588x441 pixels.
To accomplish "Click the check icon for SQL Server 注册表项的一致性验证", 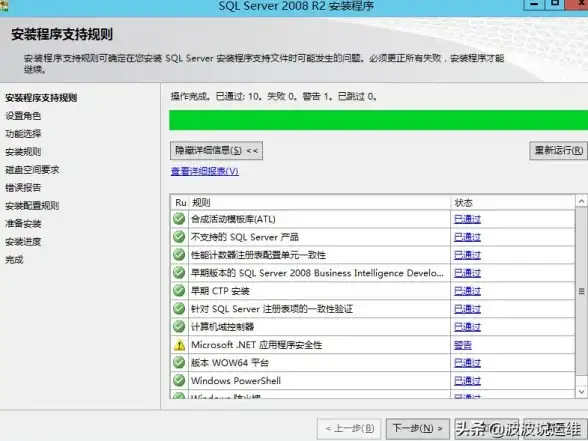I will click(x=179, y=309).
